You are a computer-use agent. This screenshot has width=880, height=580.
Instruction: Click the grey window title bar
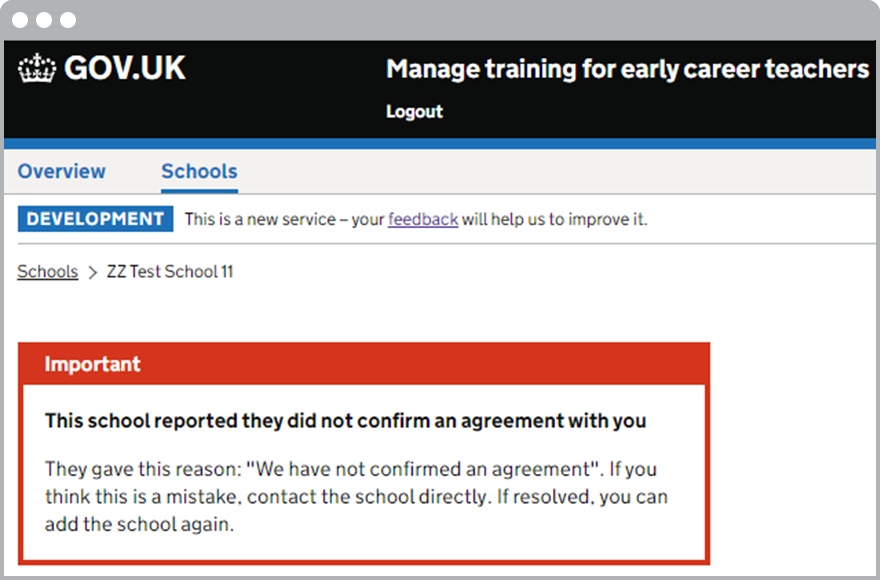450,20
